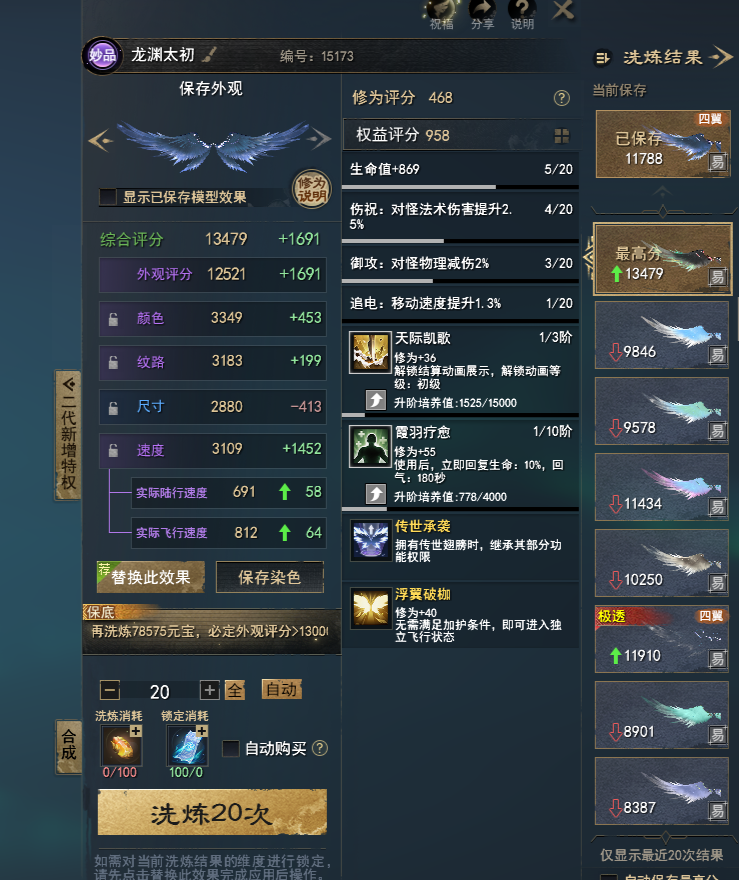Click upgrade arrow under 天际凯歌 skill
The height and width of the screenshot is (880, 739).
pyautogui.click(x=376, y=401)
